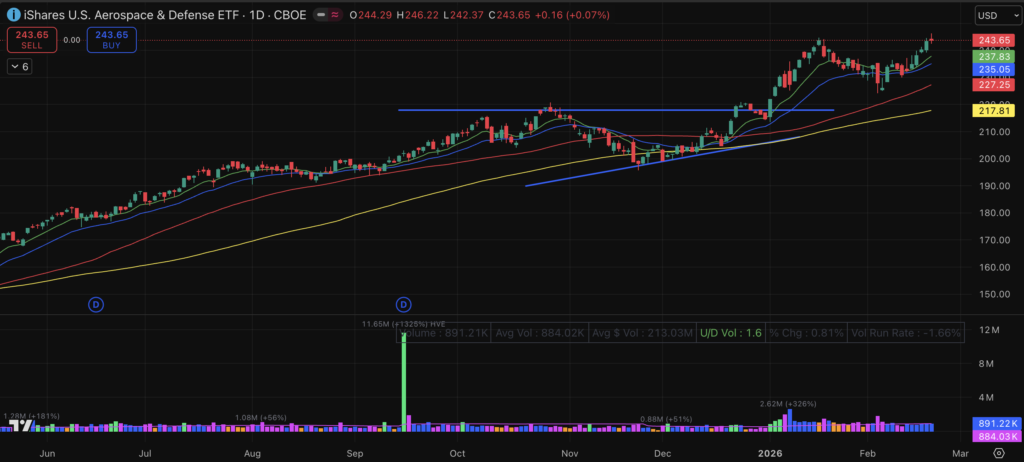This screenshot has width=1024, height=462.
Task: Click the blue BUY 243.65 button
Action: (111, 40)
